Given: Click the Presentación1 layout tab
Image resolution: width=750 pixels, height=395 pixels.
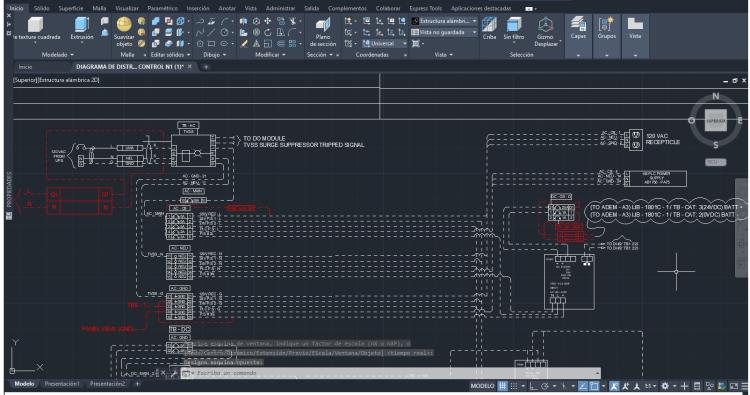Looking at the screenshot, I should coord(61,384).
